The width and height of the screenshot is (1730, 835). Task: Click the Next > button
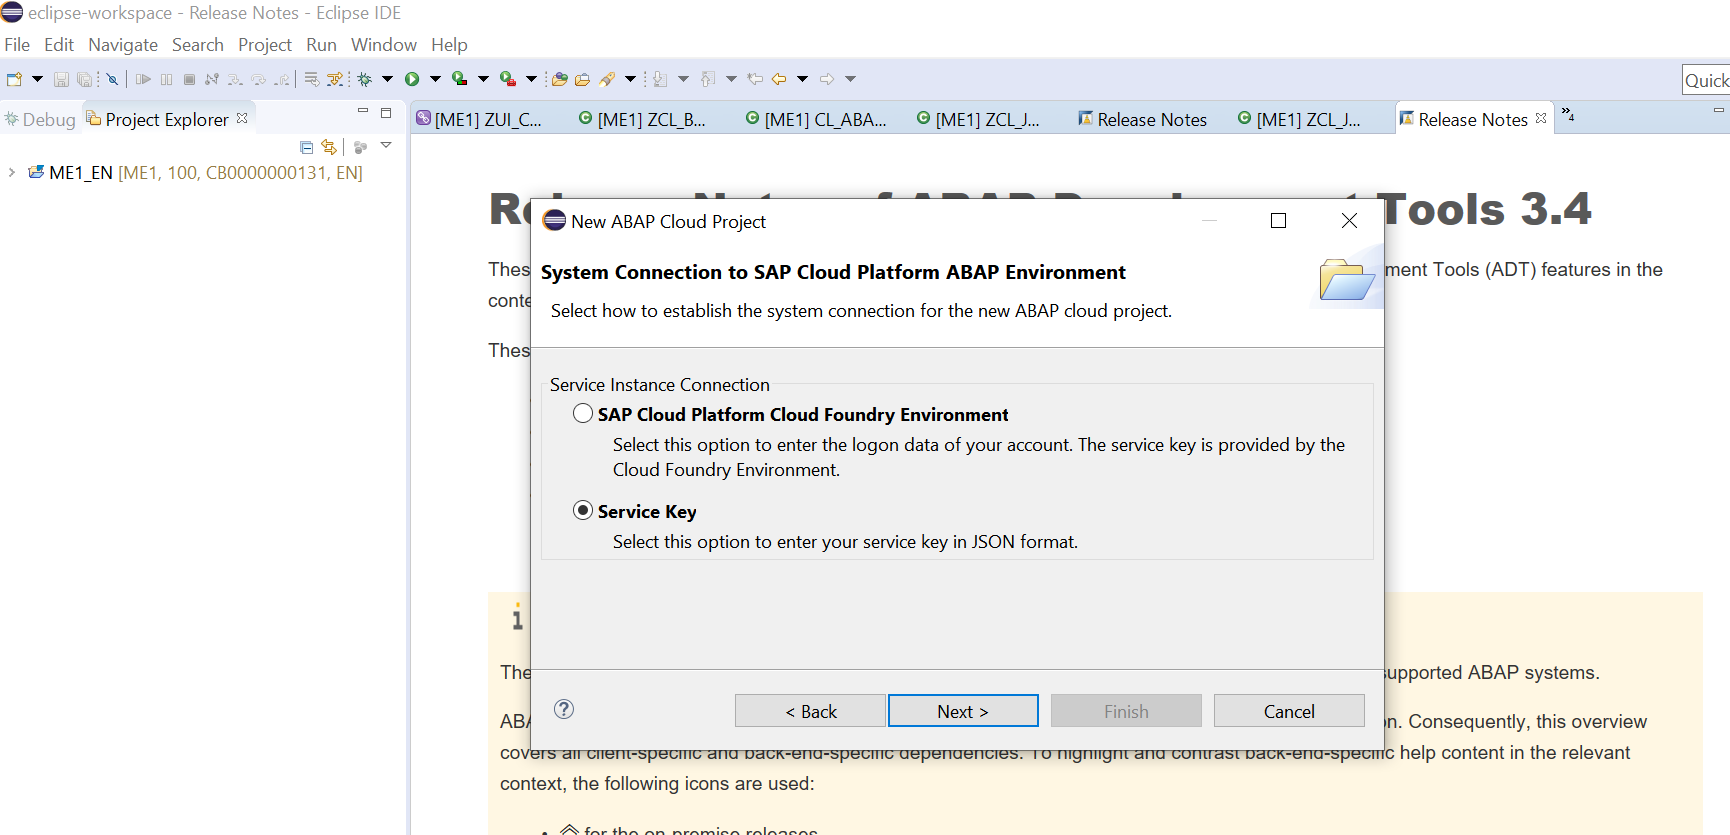[963, 711]
